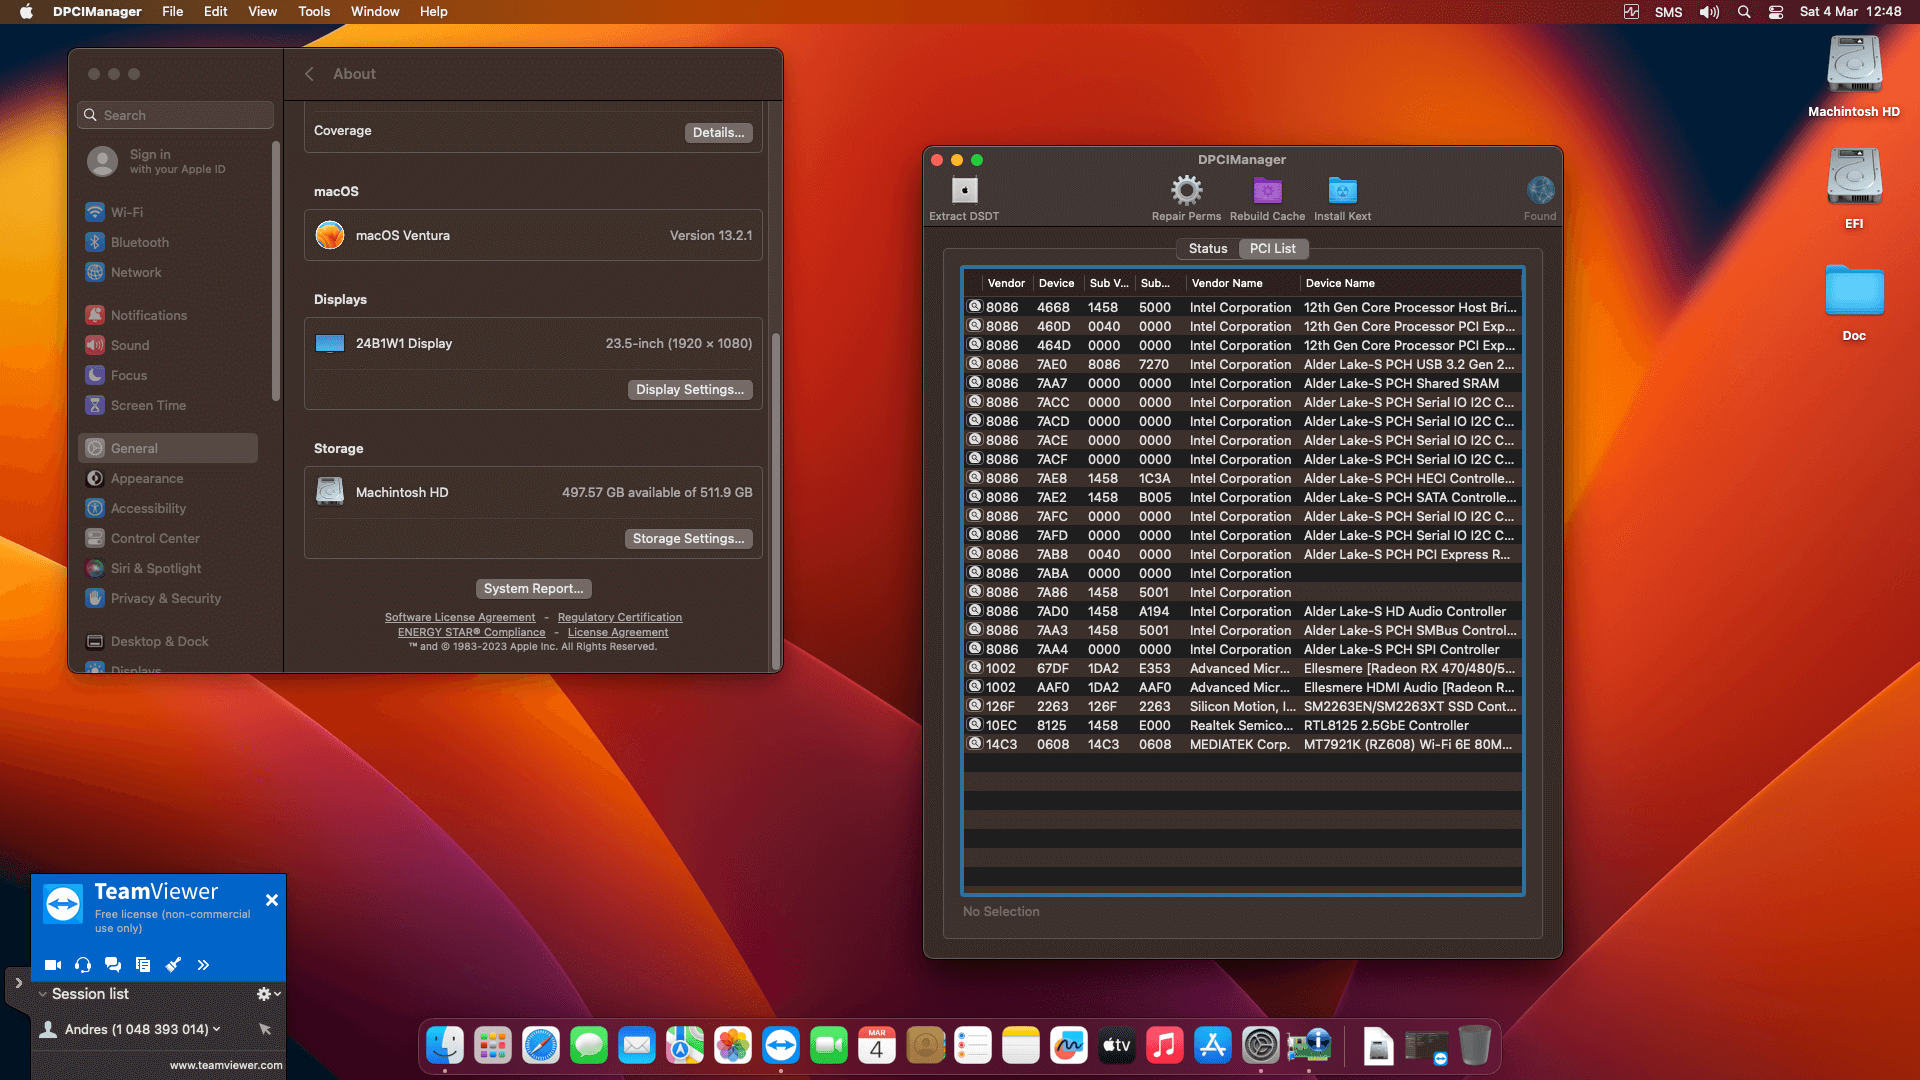The height and width of the screenshot is (1080, 1920).
Task: Click the Install Kext folder icon
Action: click(1342, 190)
